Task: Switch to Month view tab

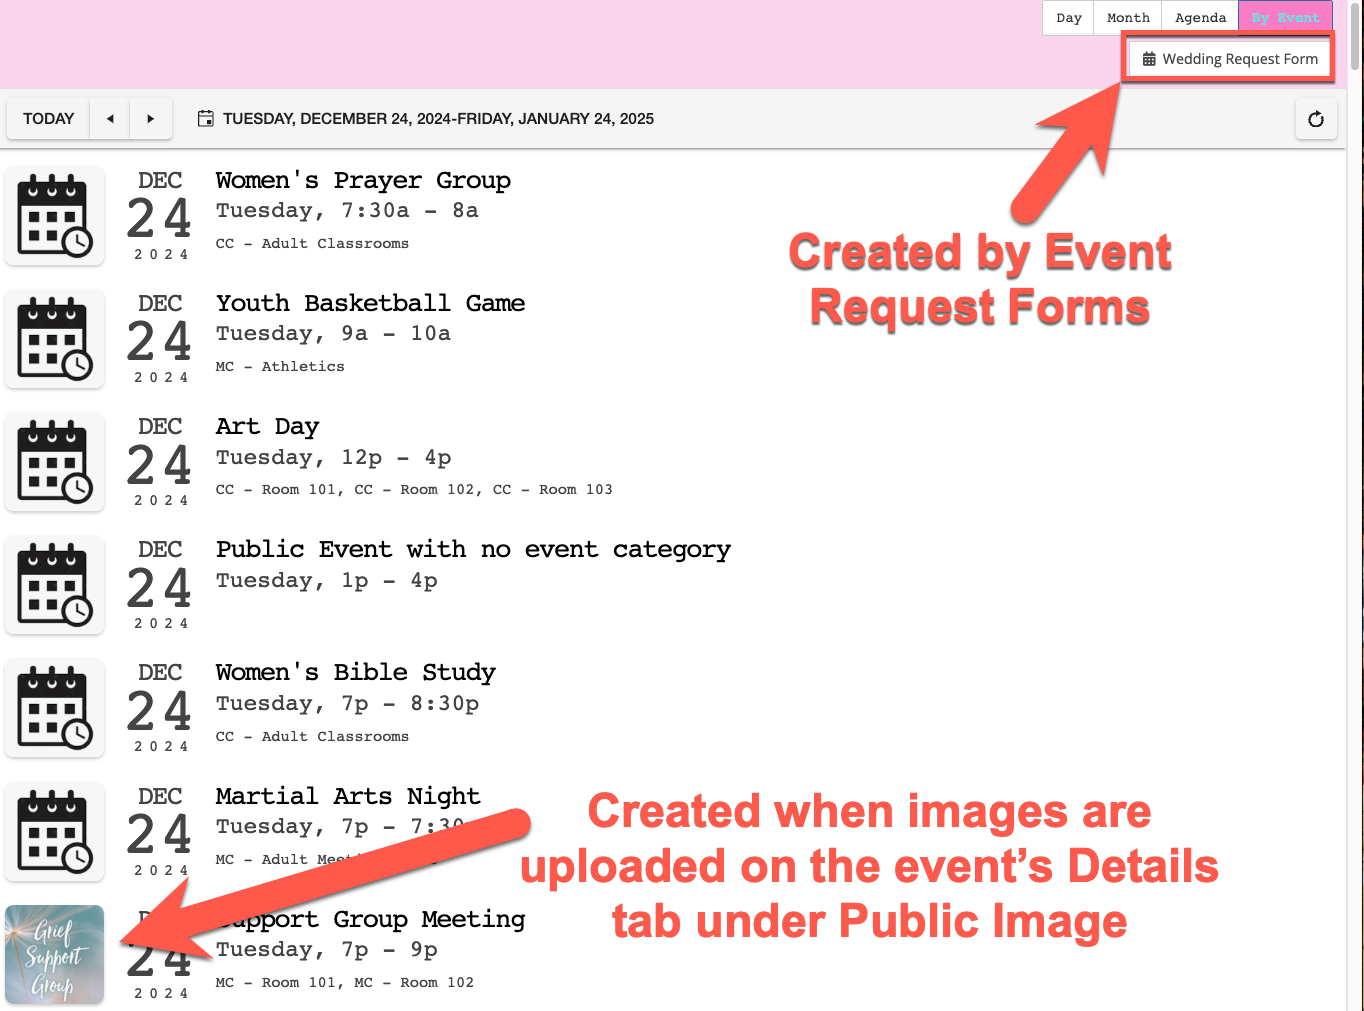Action: pos(1128,18)
